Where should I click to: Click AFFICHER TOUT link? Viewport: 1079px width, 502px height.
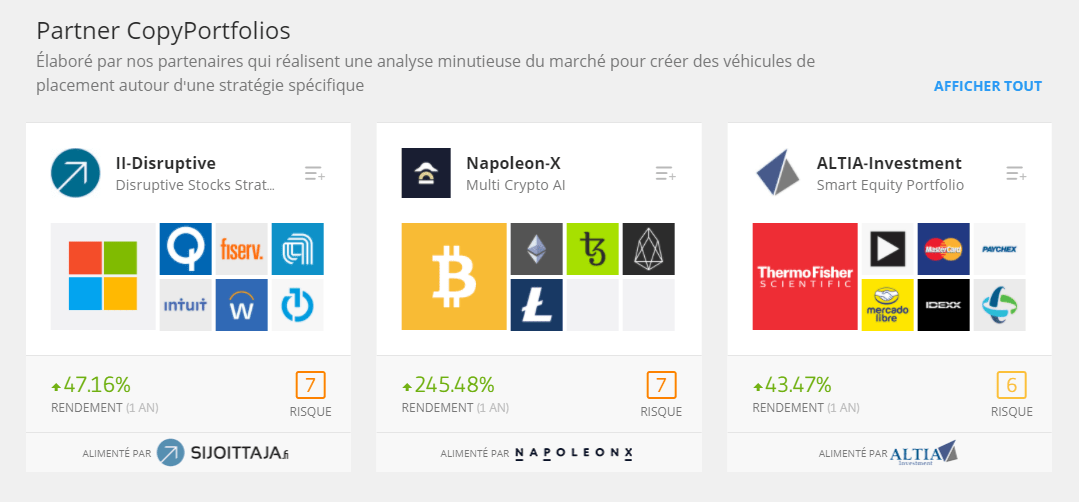pos(987,87)
